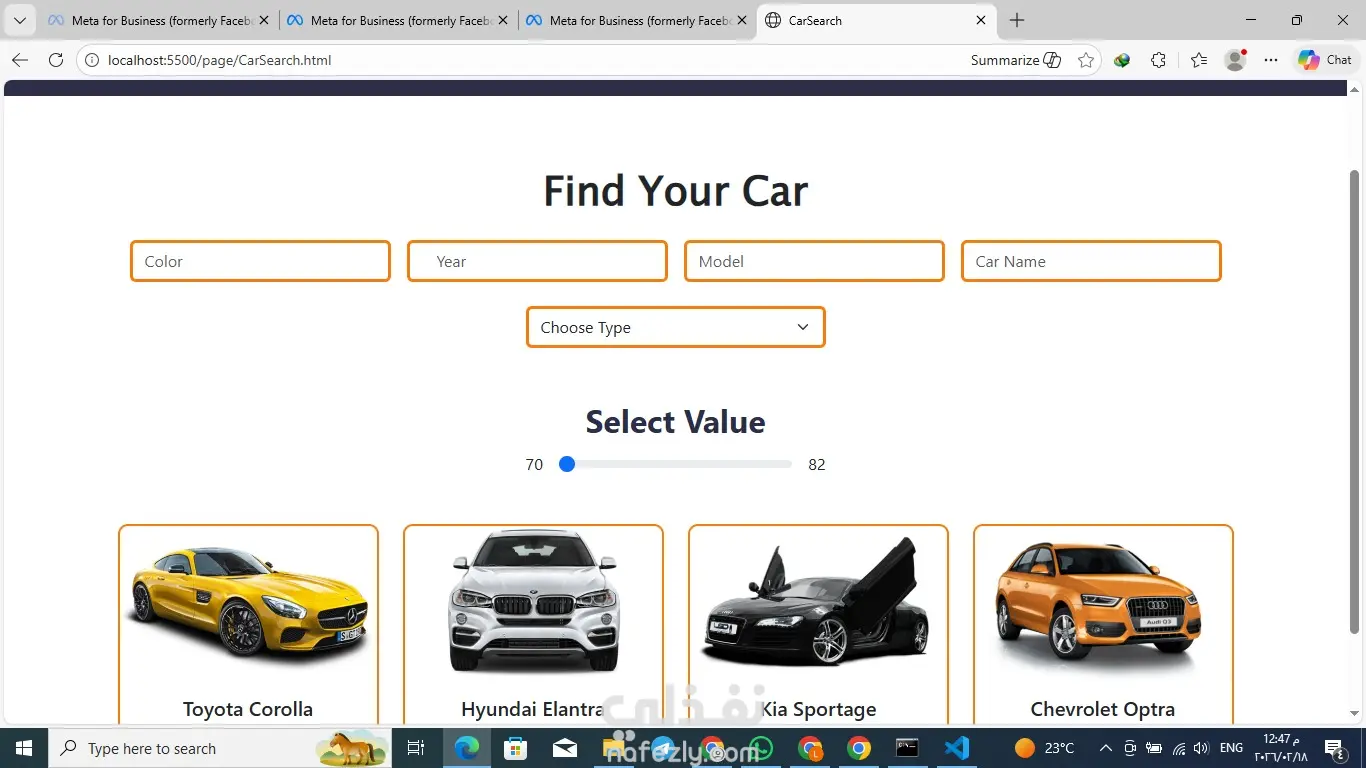
Task: Open a new browser tab
Action: 1017,20
